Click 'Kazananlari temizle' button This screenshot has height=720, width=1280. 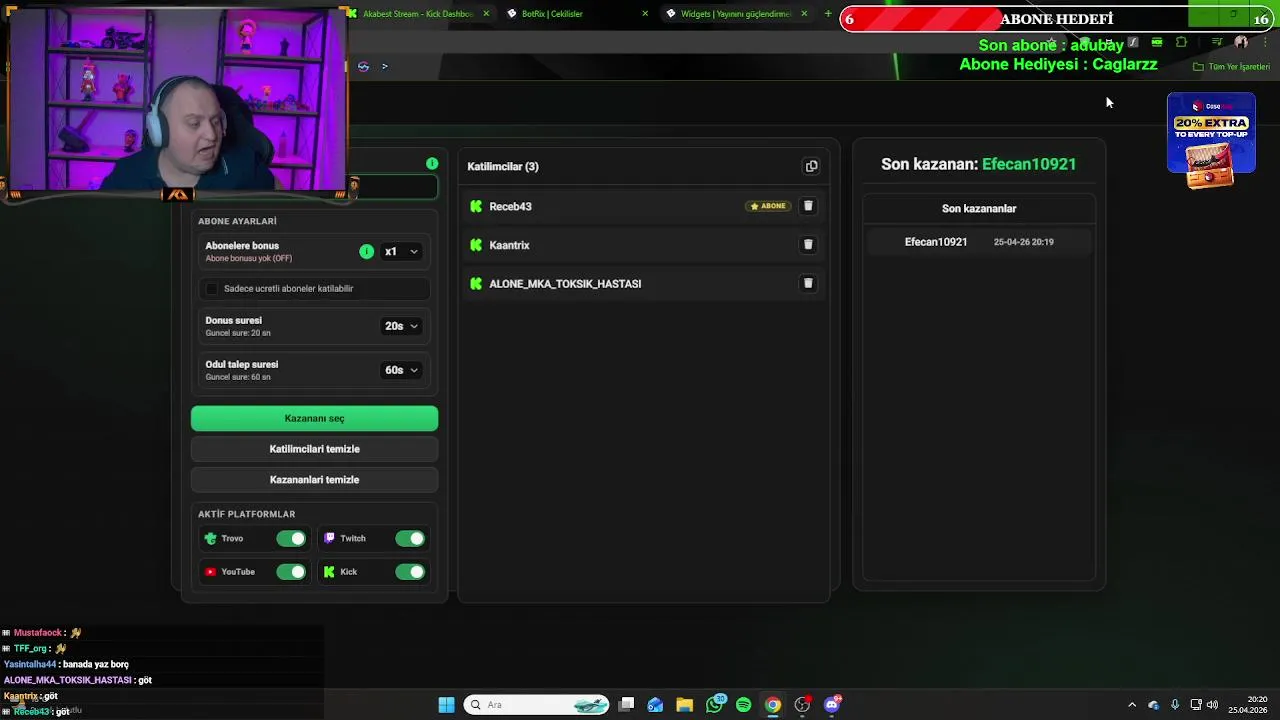[314, 480]
